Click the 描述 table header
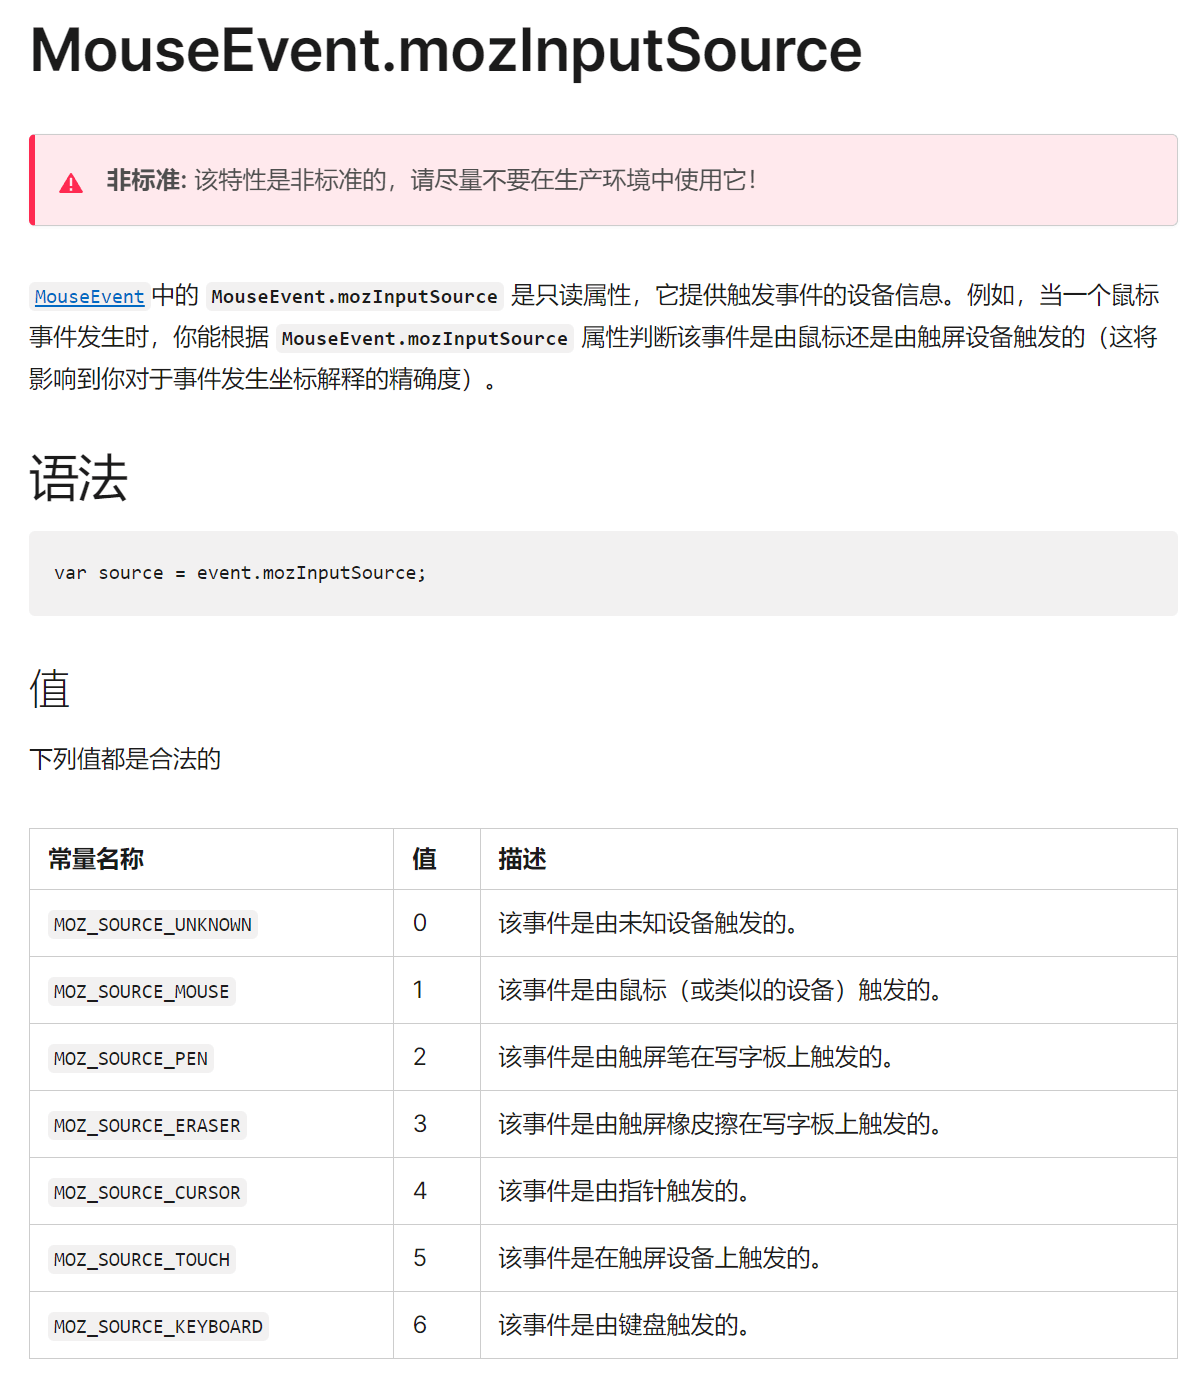 coord(521,859)
